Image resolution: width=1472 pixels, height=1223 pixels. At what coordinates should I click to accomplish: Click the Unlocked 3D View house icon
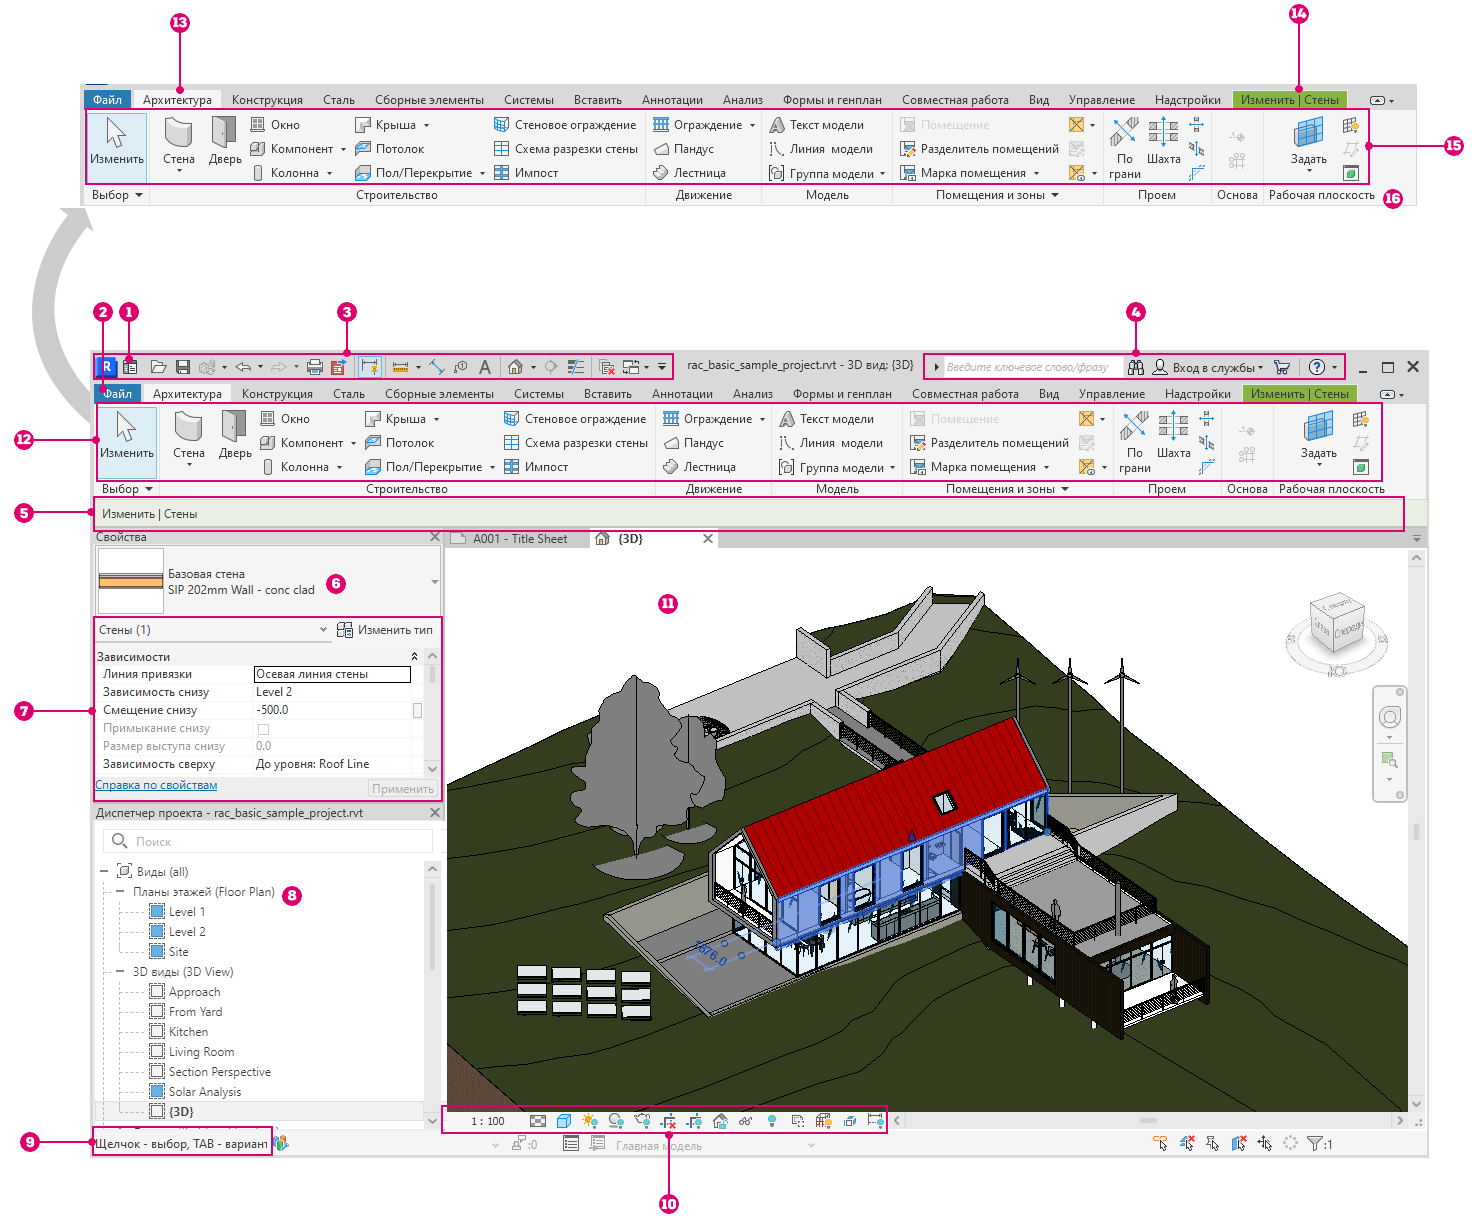(720, 1121)
